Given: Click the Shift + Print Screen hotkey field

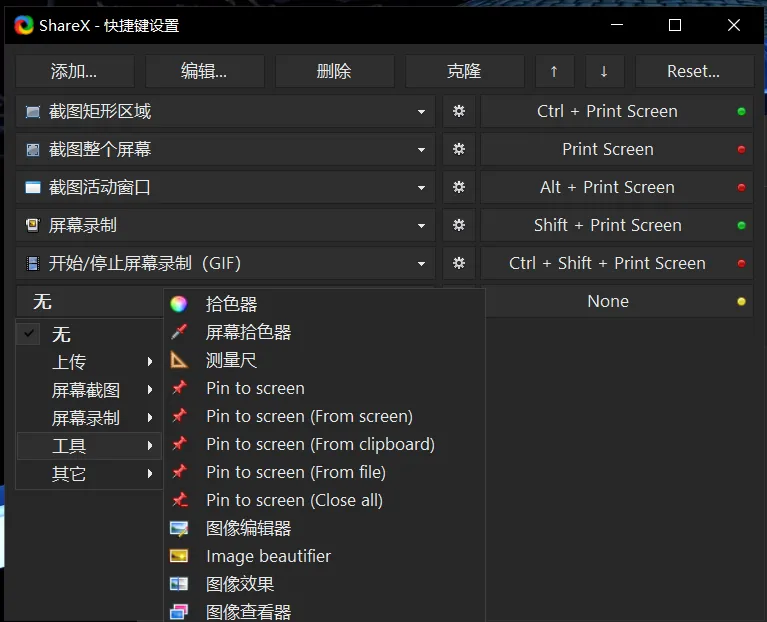Looking at the screenshot, I should [x=616, y=225].
